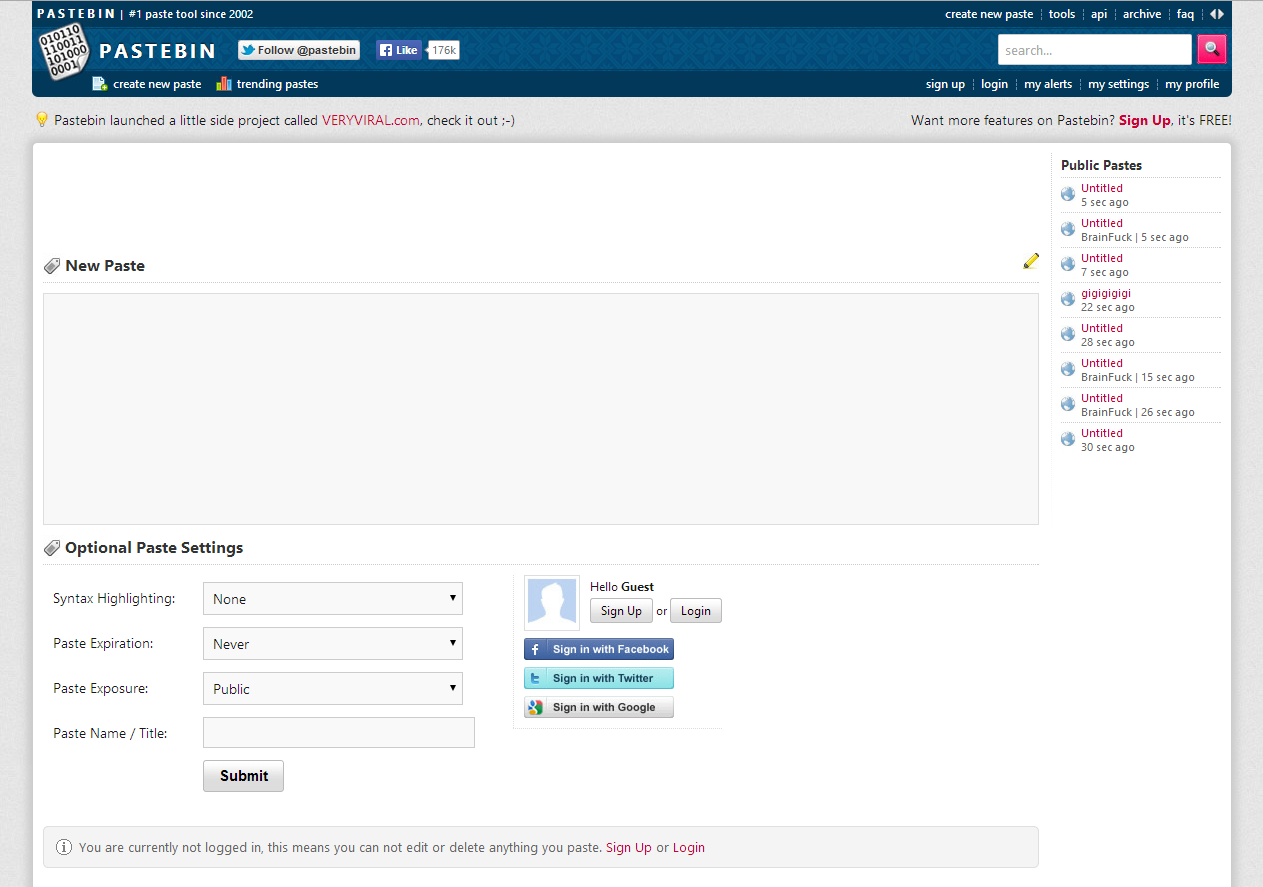The image size is (1263, 887).
Task: Click the yellow pencil icon beside New Paste
Action: [1031, 261]
